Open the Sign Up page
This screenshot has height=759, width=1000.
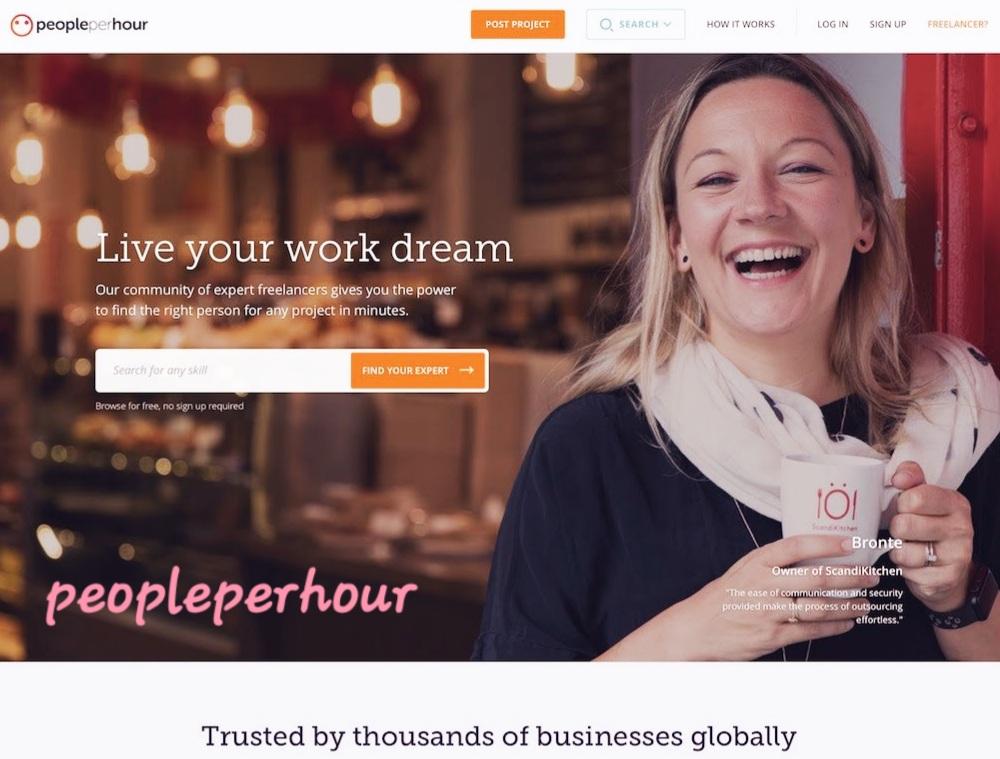point(888,24)
